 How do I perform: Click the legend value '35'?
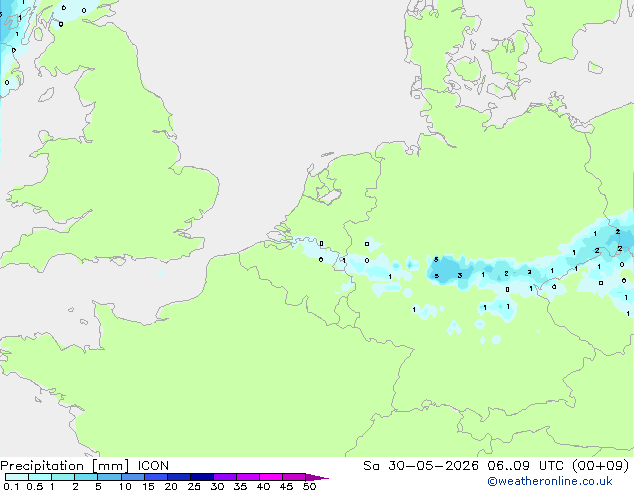coord(240,486)
